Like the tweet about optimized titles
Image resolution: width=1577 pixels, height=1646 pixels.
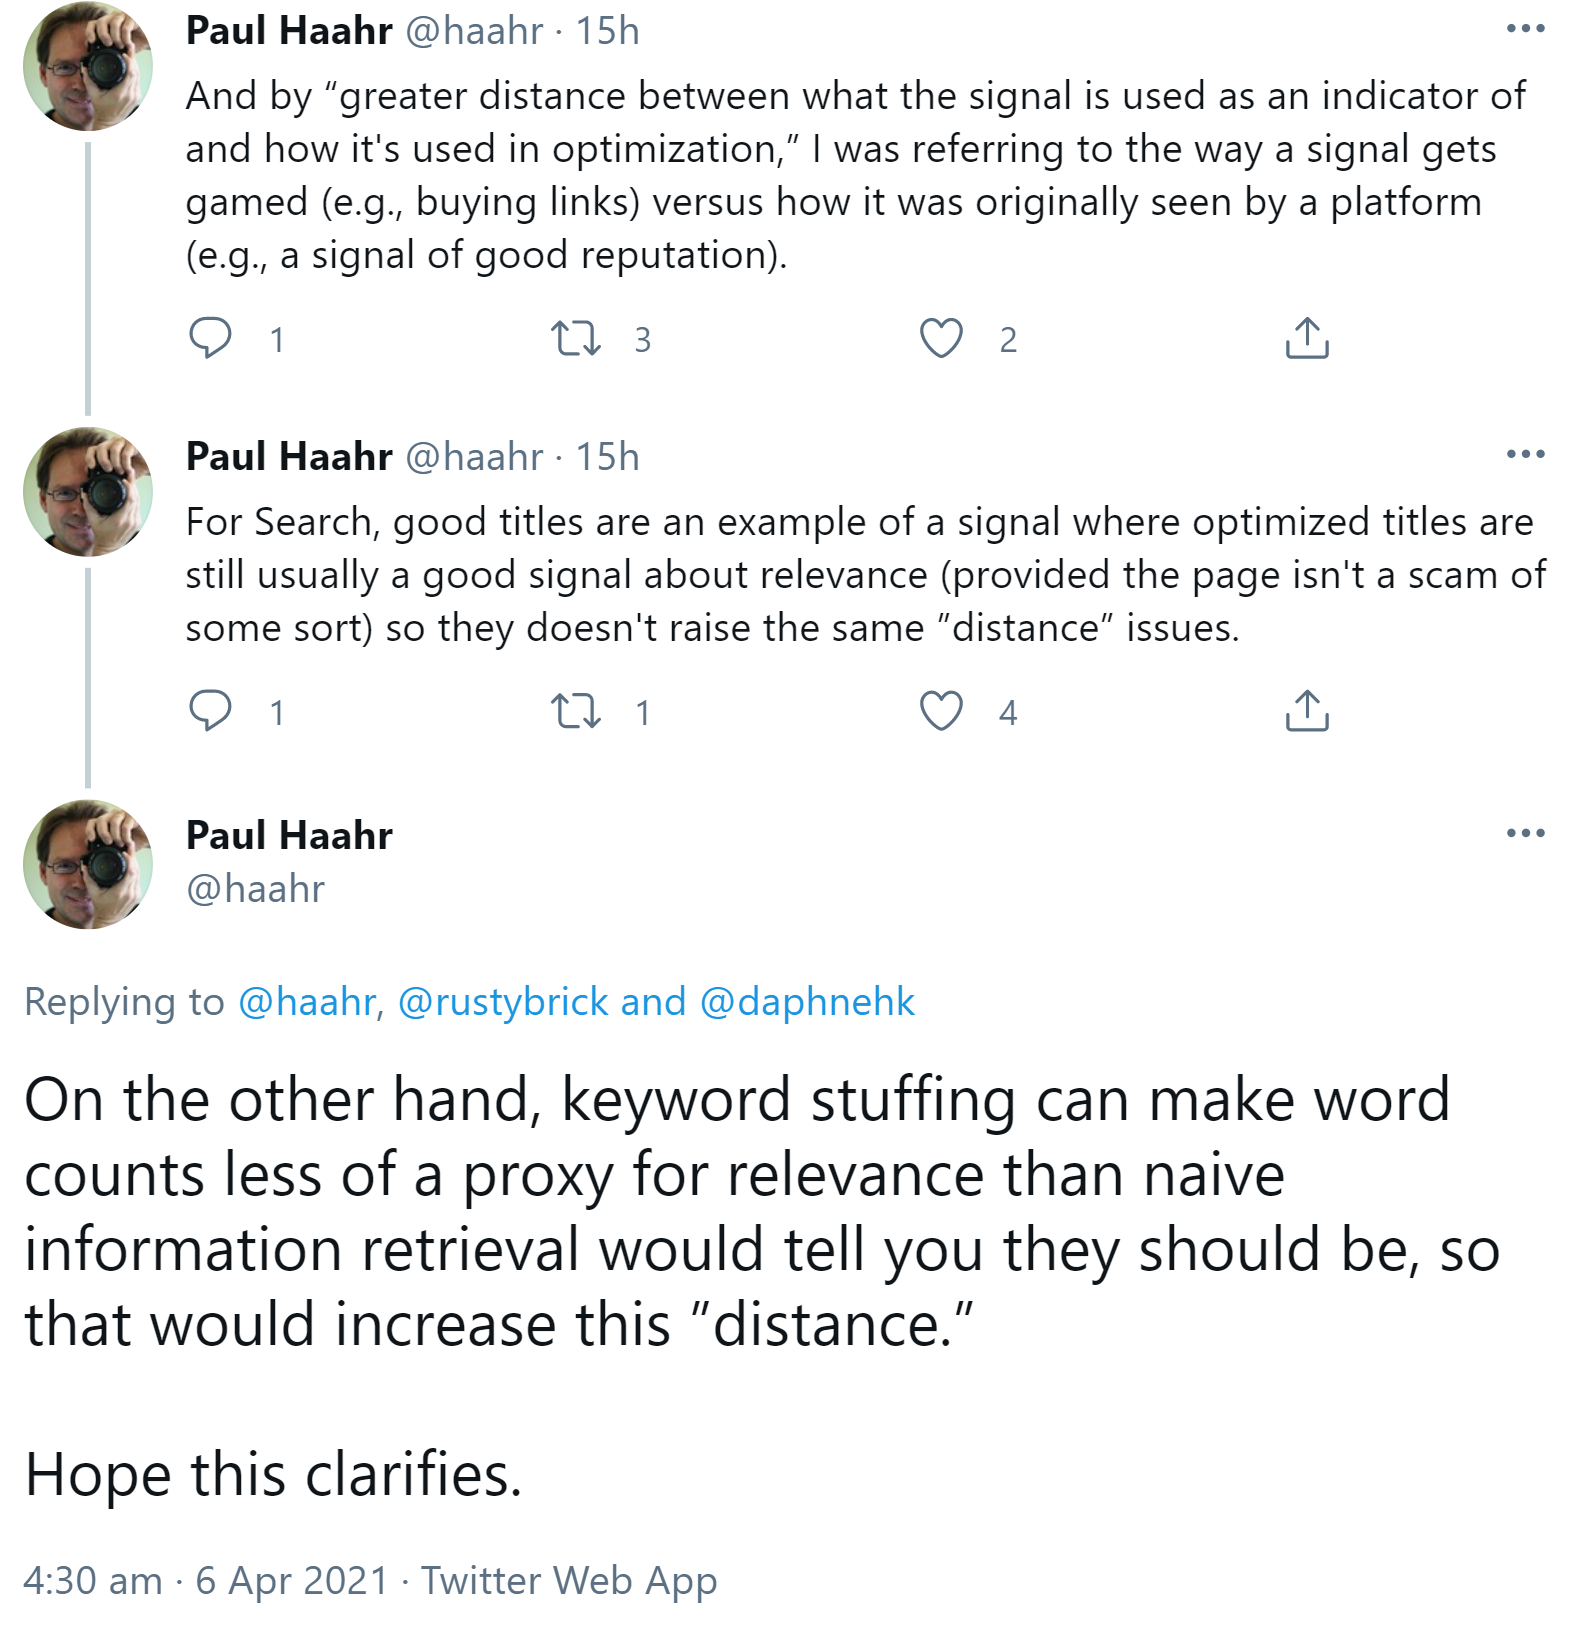940,712
